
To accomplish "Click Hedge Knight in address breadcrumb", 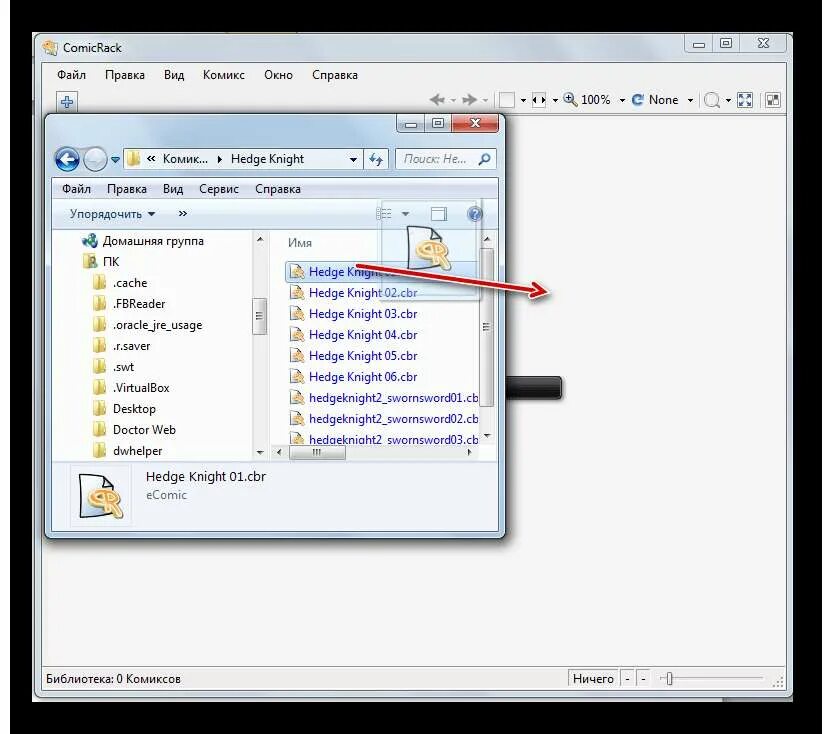I will (x=267, y=159).
